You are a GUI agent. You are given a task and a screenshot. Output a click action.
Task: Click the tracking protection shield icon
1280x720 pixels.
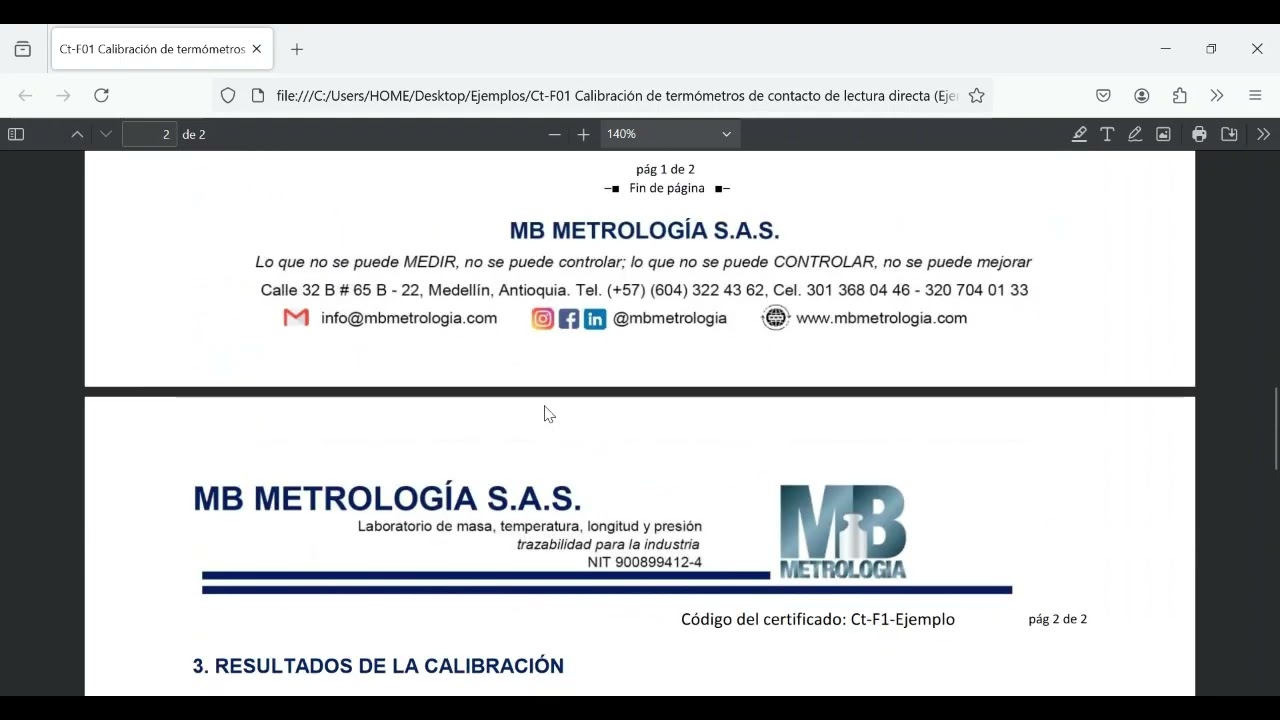click(228, 96)
